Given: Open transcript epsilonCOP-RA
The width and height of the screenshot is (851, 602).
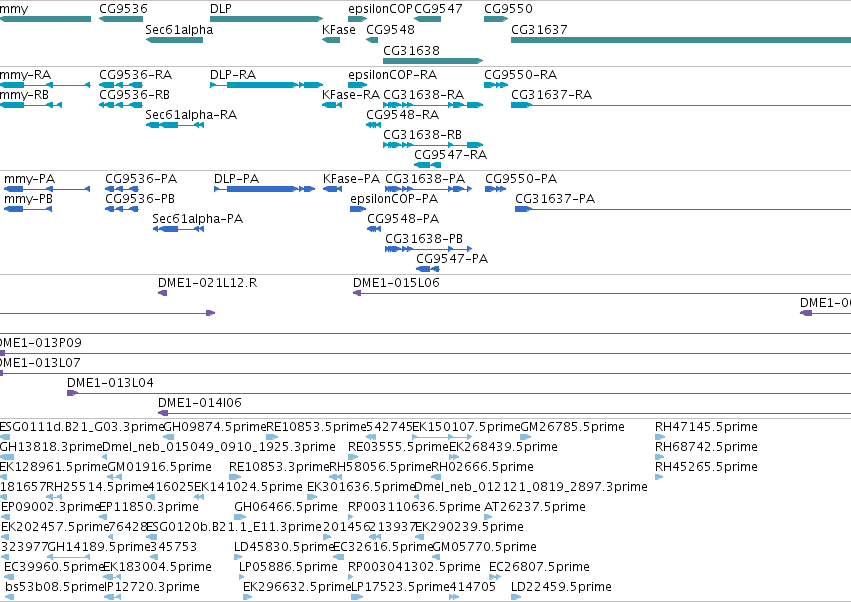Looking at the screenshot, I should pyautogui.click(x=358, y=85).
